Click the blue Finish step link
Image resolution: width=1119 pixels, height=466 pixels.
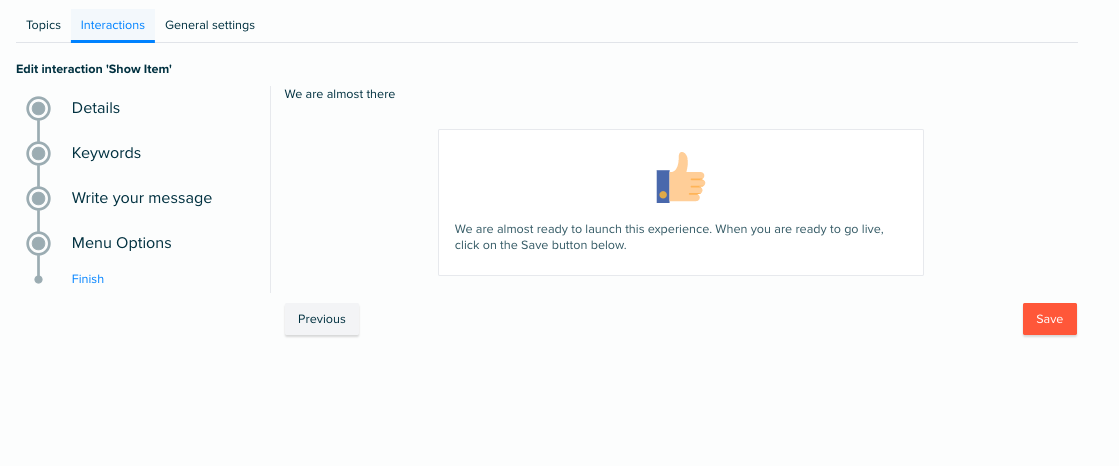(88, 279)
